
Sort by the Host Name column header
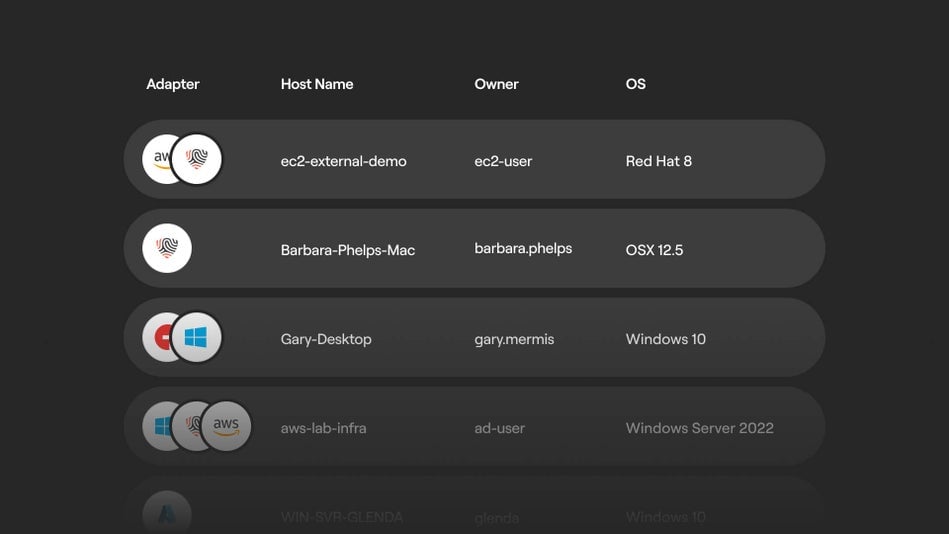tap(317, 84)
